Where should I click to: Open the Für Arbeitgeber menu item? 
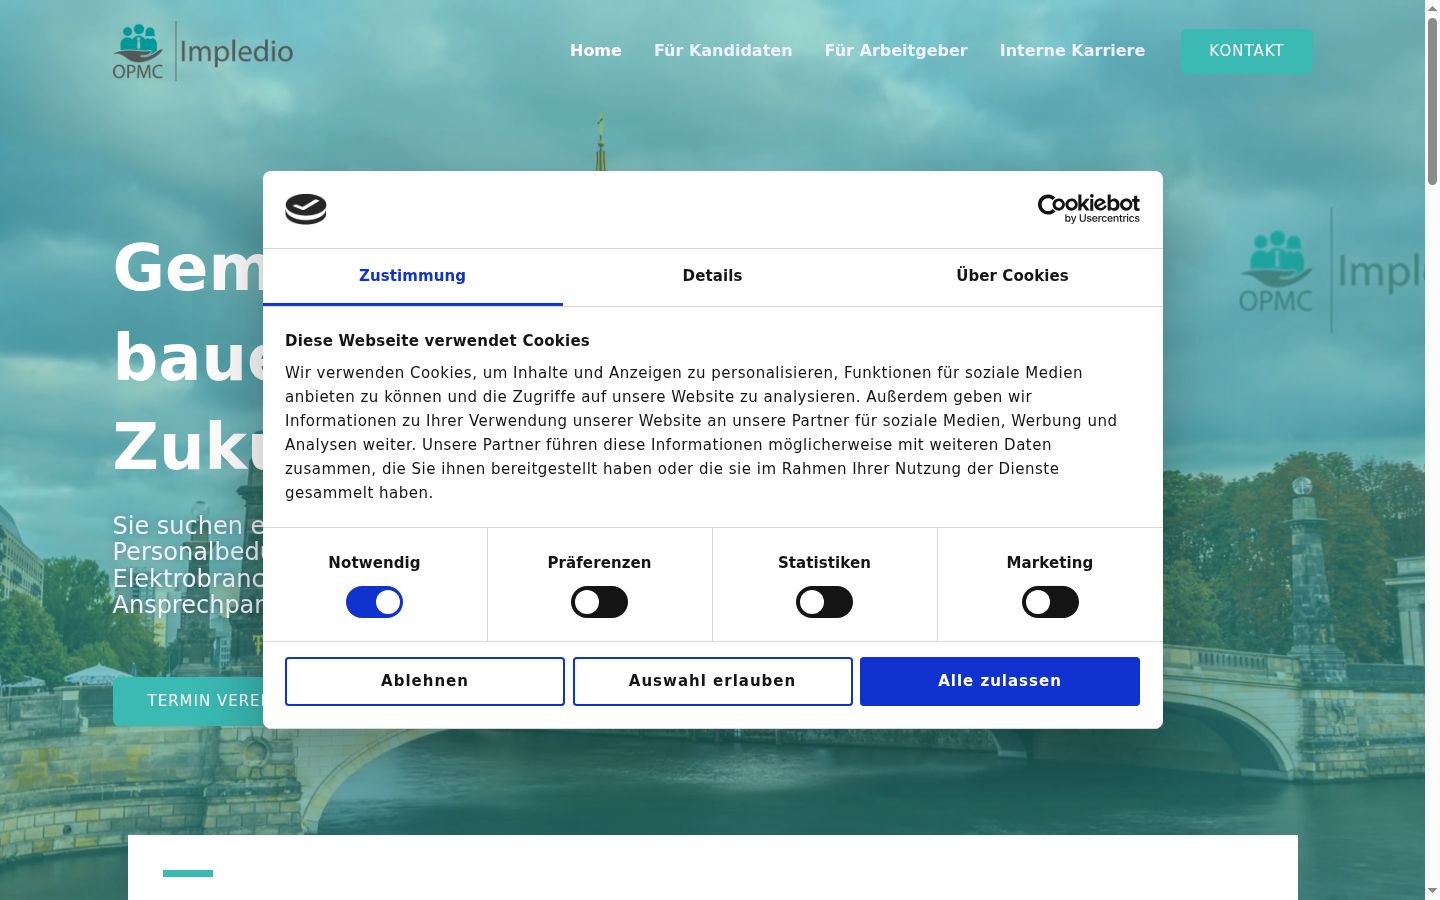[896, 50]
